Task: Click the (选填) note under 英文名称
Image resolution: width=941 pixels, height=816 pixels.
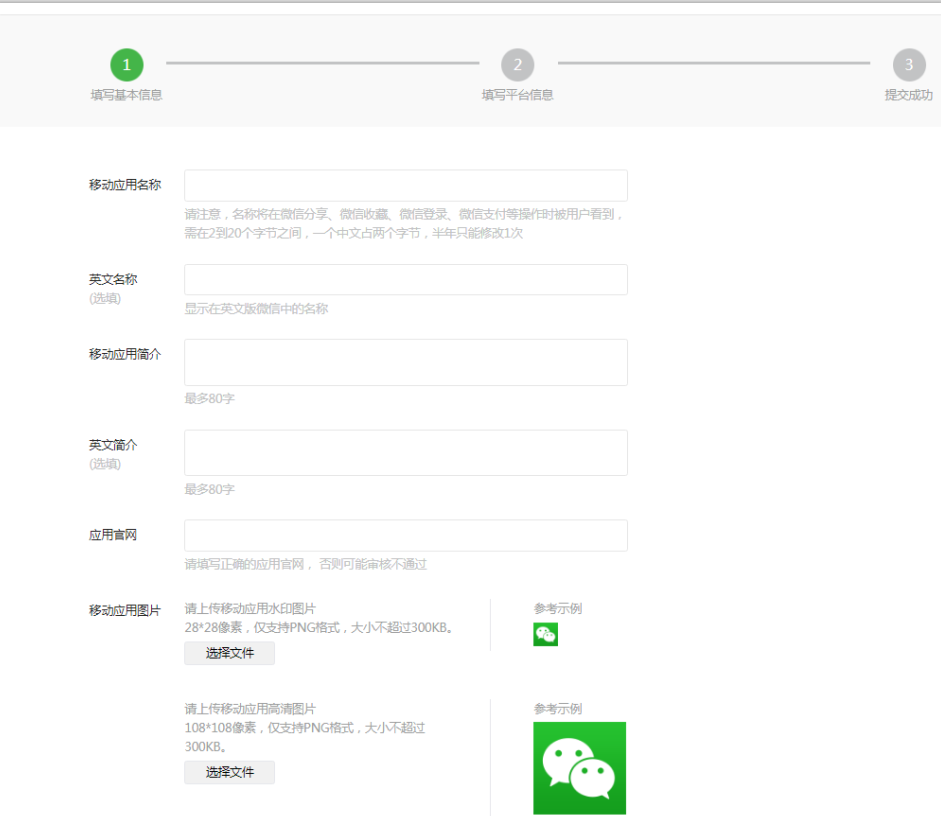Action: tap(105, 298)
